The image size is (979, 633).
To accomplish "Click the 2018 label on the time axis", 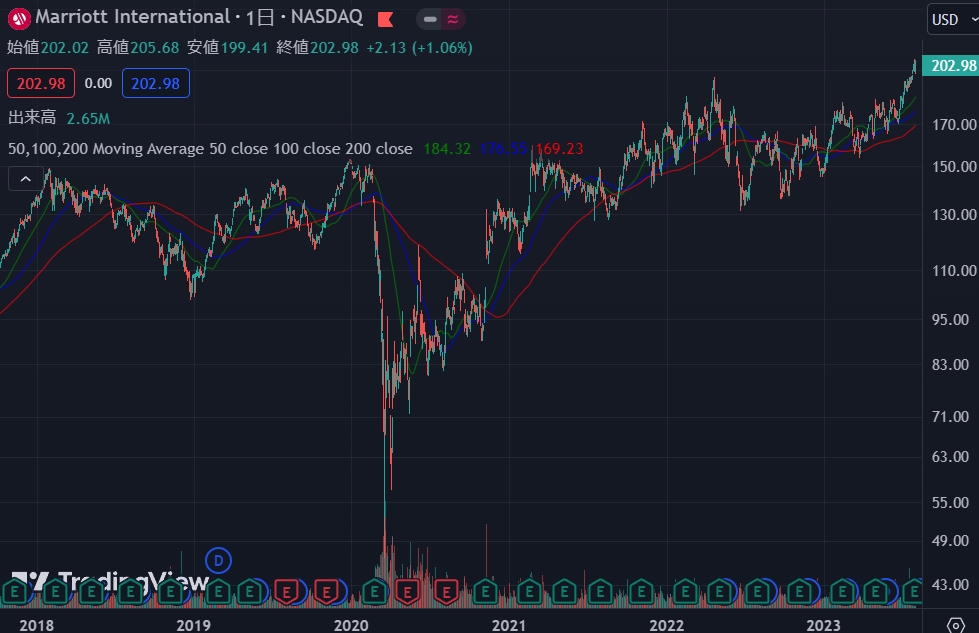I will (x=36, y=626).
